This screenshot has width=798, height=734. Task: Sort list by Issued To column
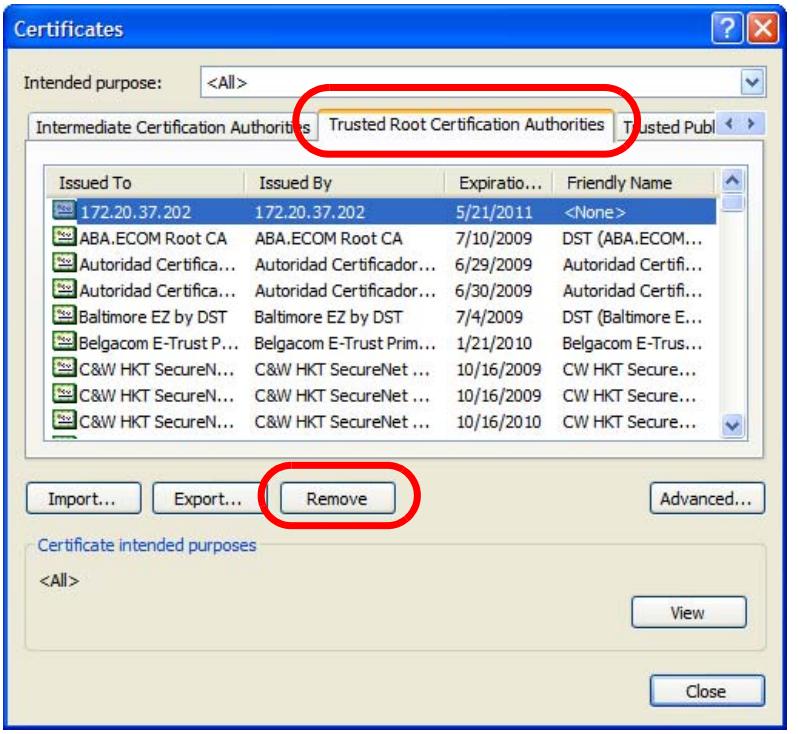(145, 183)
